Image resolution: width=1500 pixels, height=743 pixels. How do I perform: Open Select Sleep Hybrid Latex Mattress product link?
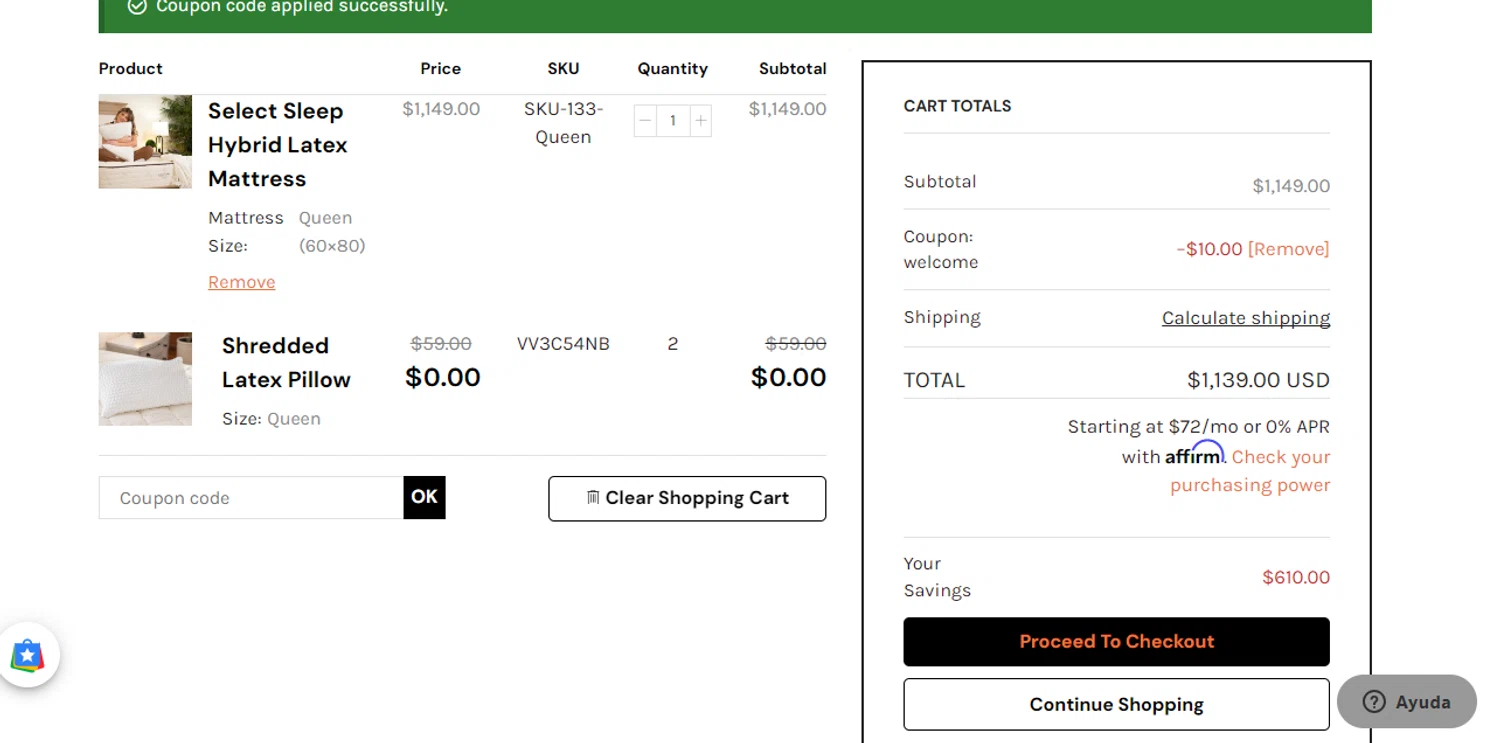pyautogui.click(x=277, y=145)
